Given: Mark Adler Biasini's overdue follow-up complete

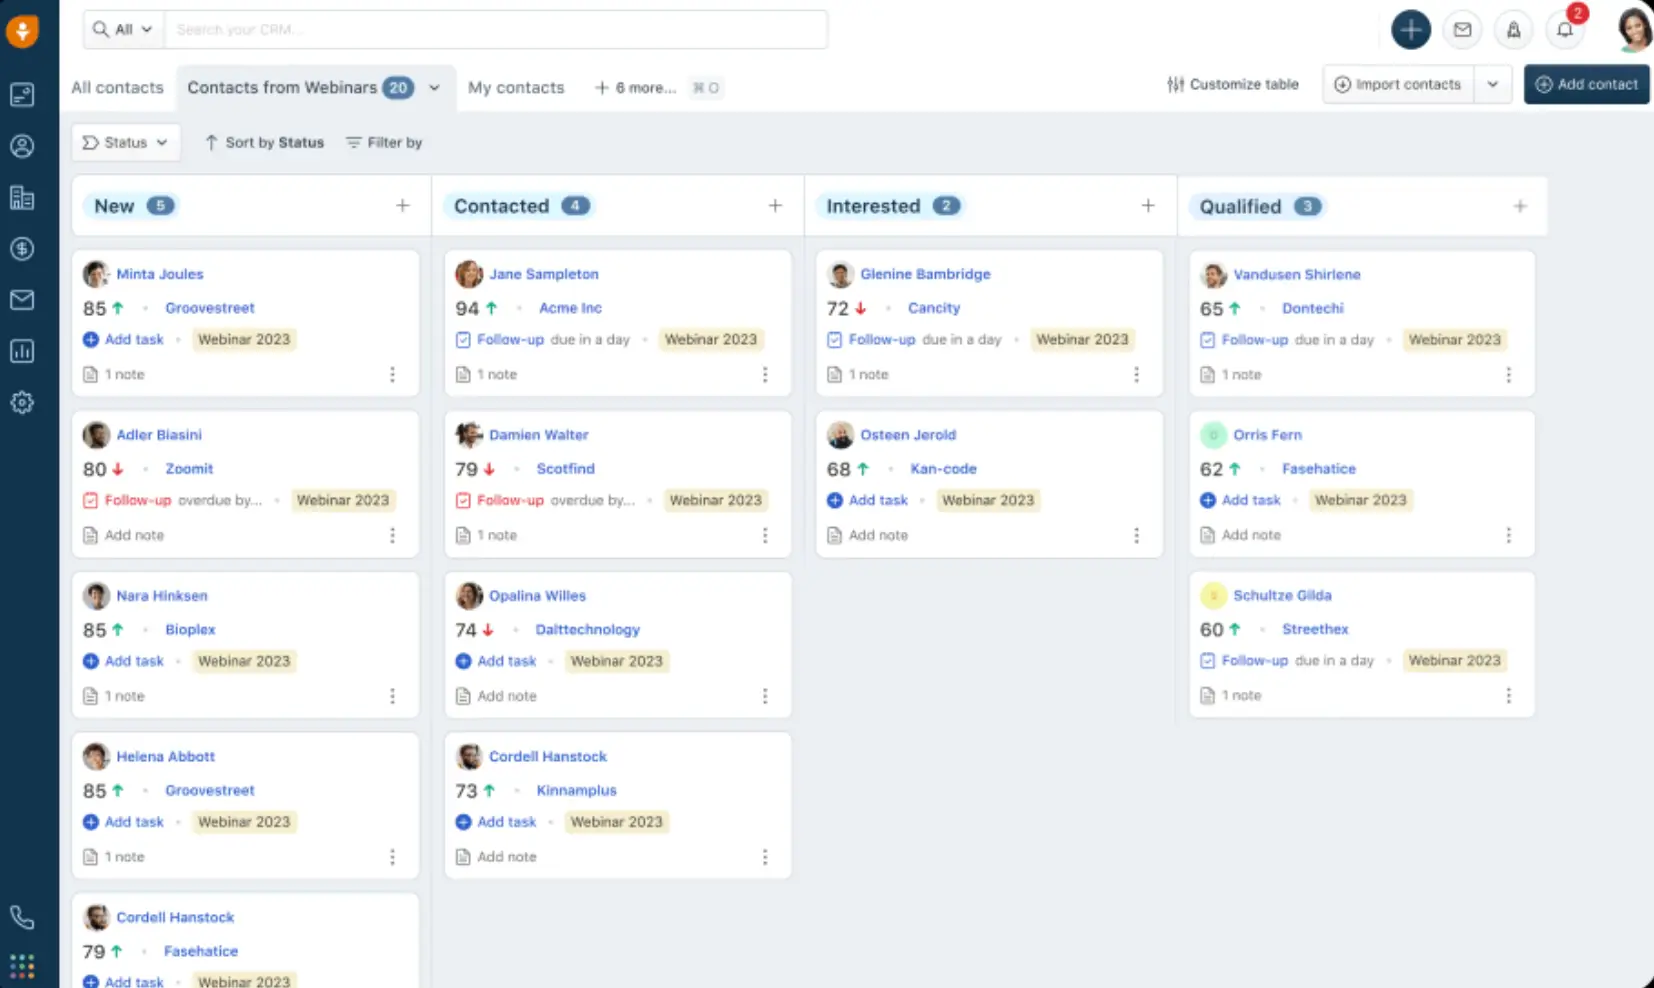Looking at the screenshot, I should [90, 500].
